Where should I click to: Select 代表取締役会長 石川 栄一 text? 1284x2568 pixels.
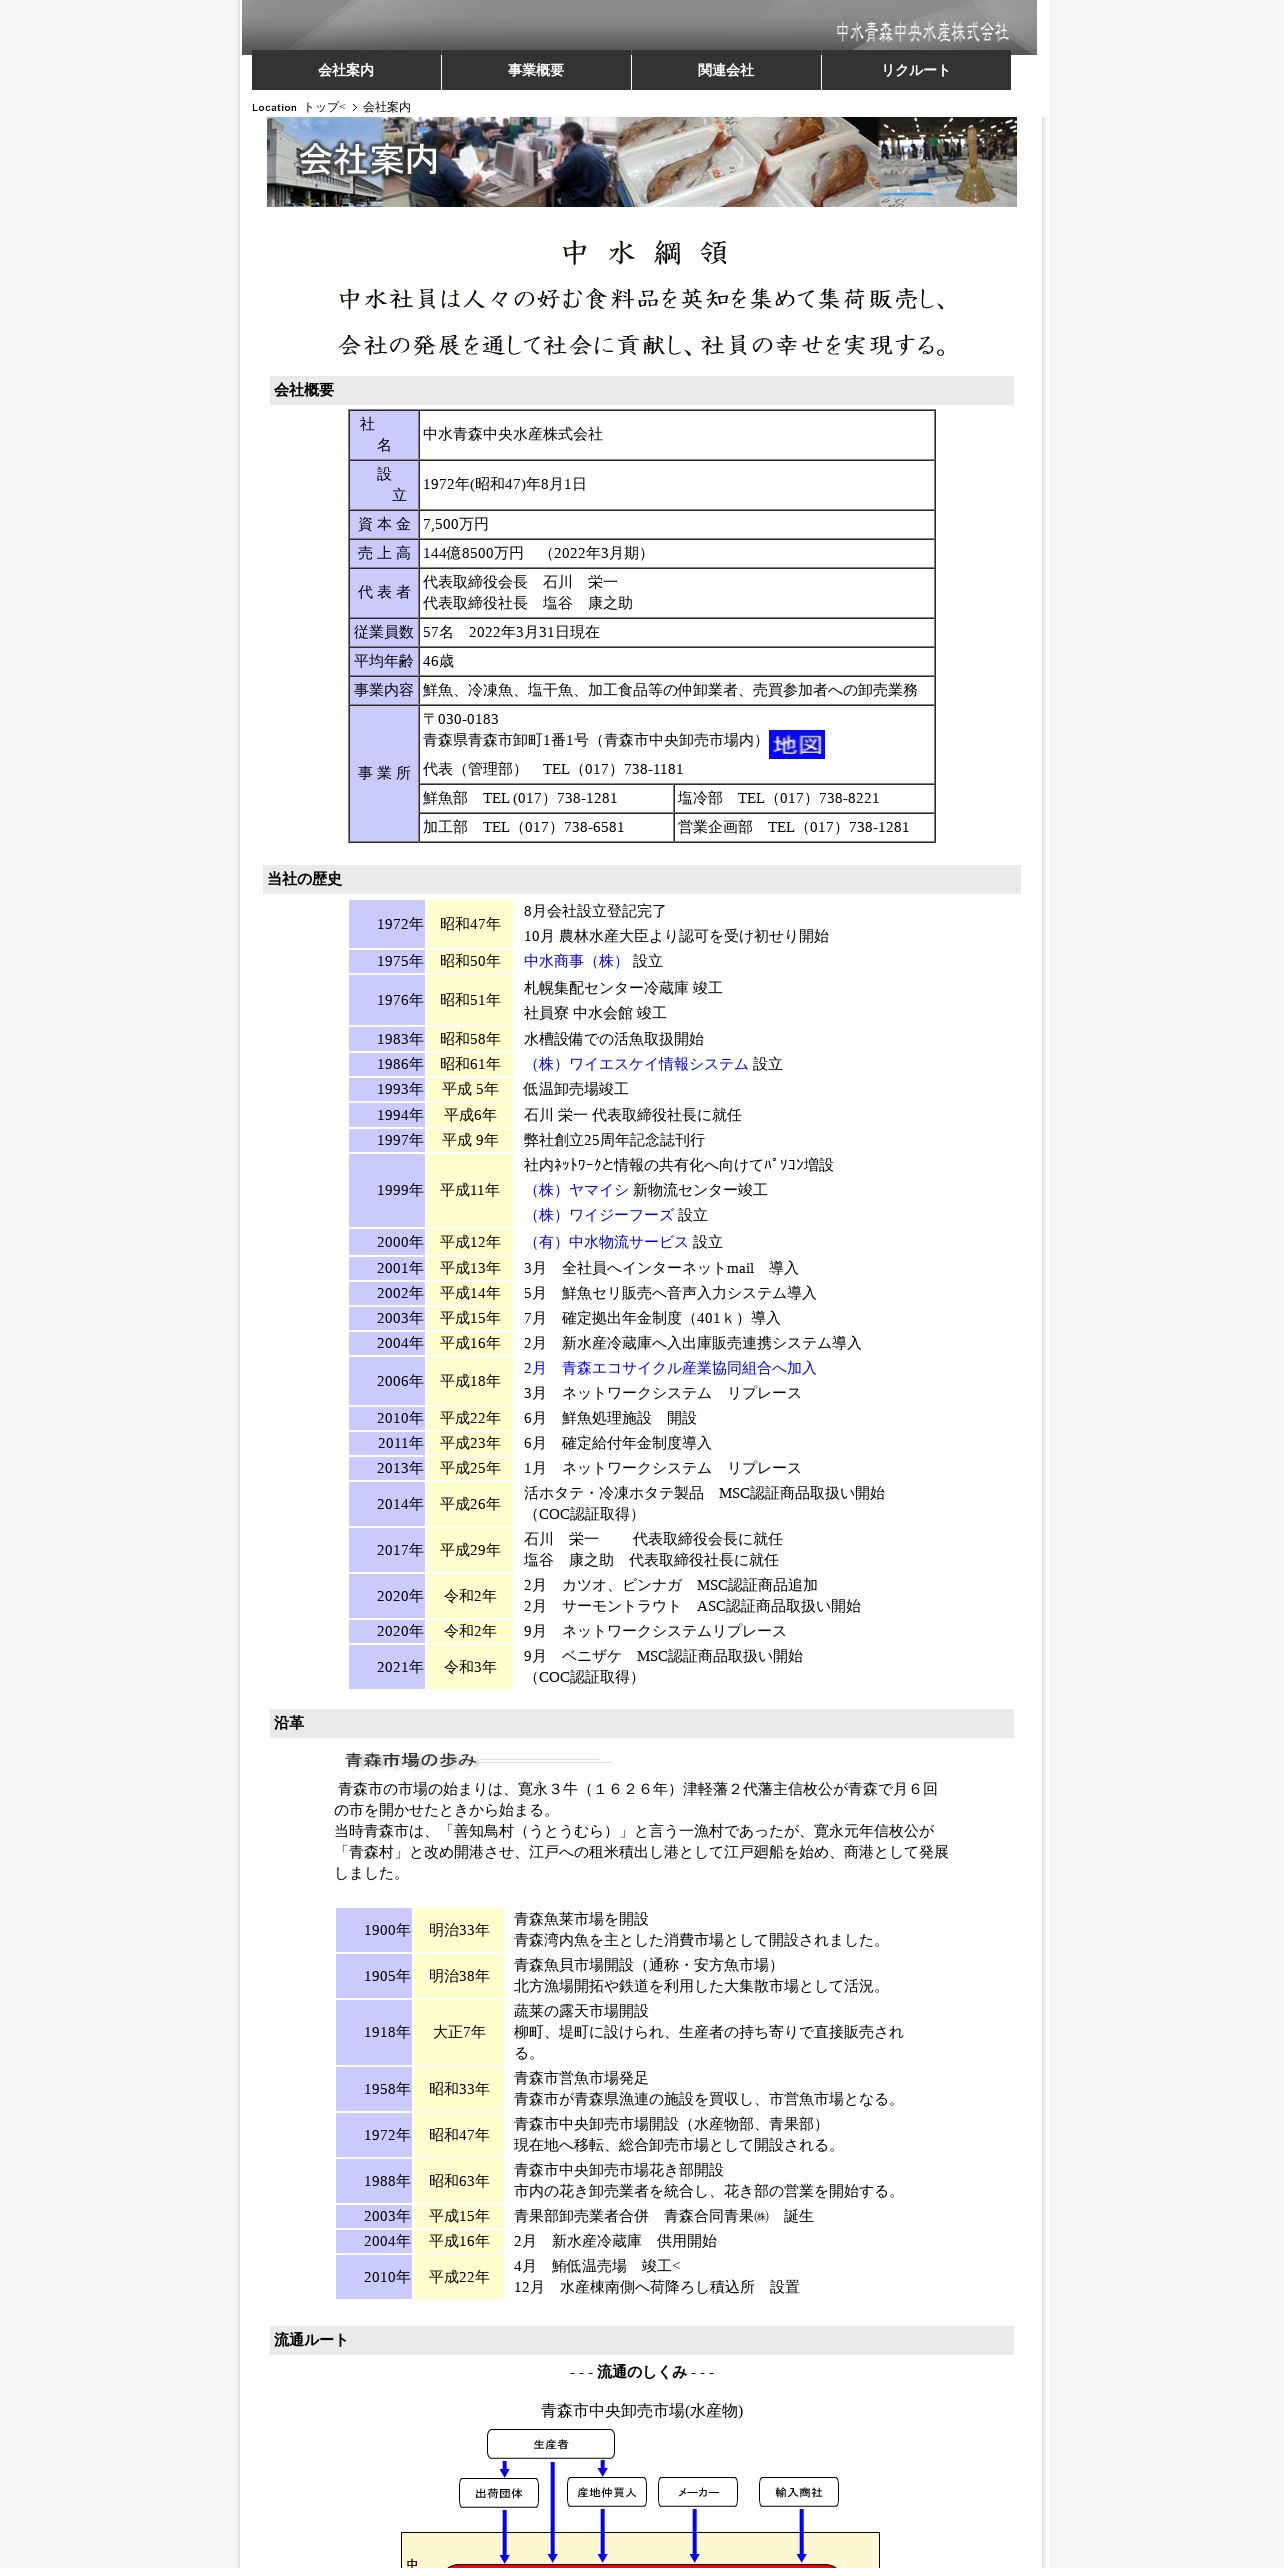[520, 582]
